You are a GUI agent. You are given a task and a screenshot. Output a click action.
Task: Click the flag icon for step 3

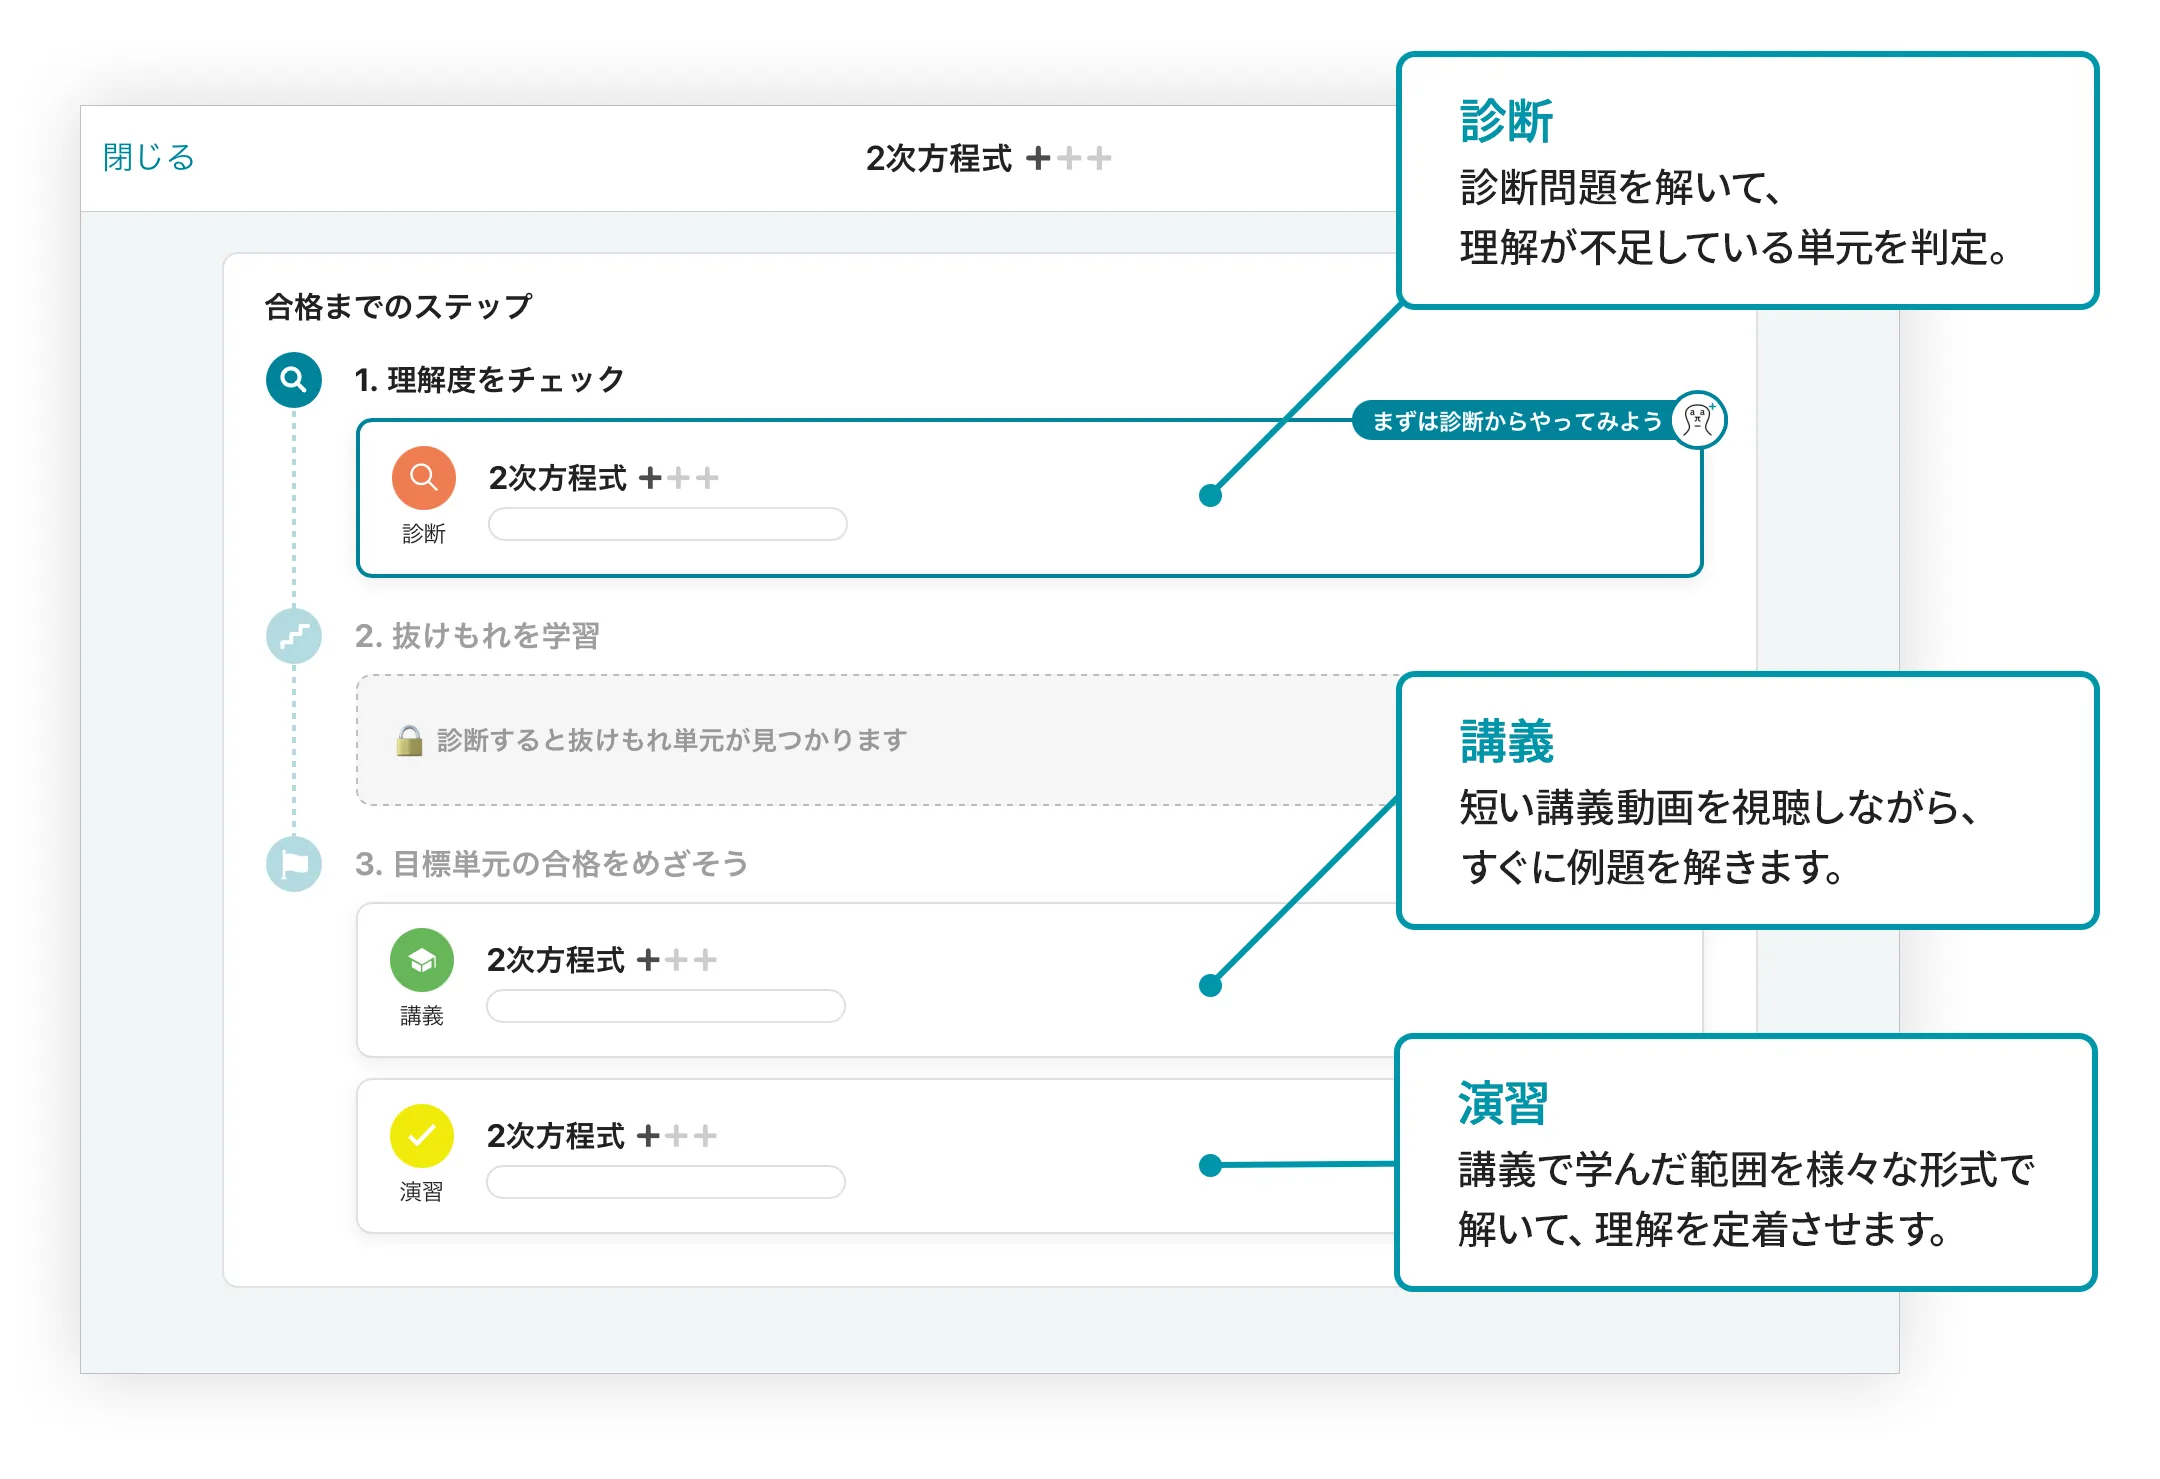[294, 864]
